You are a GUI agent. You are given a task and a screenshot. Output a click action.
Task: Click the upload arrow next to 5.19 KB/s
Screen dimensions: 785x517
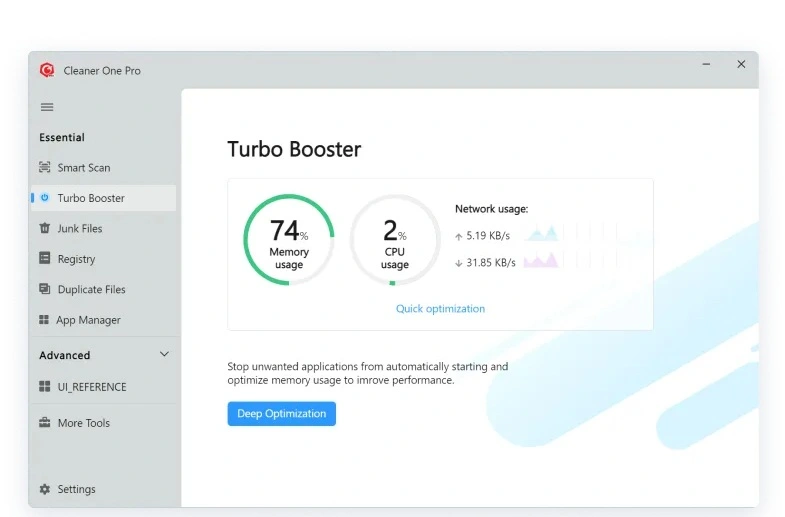459,236
